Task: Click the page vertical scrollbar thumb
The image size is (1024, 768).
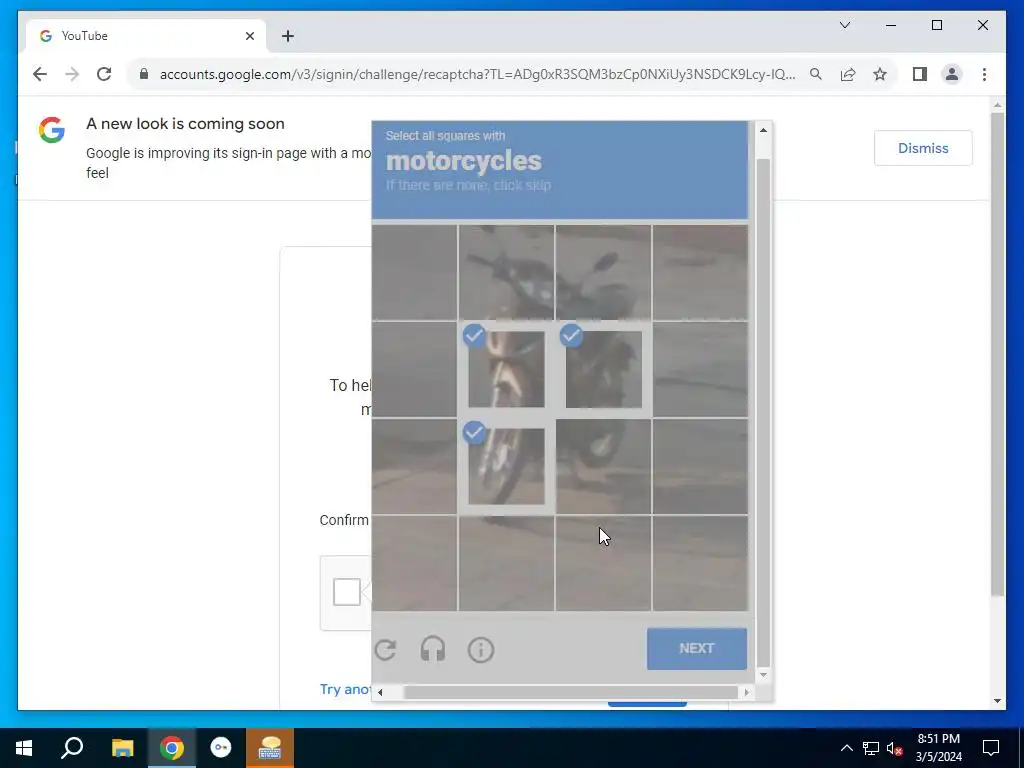Action: point(997,354)
